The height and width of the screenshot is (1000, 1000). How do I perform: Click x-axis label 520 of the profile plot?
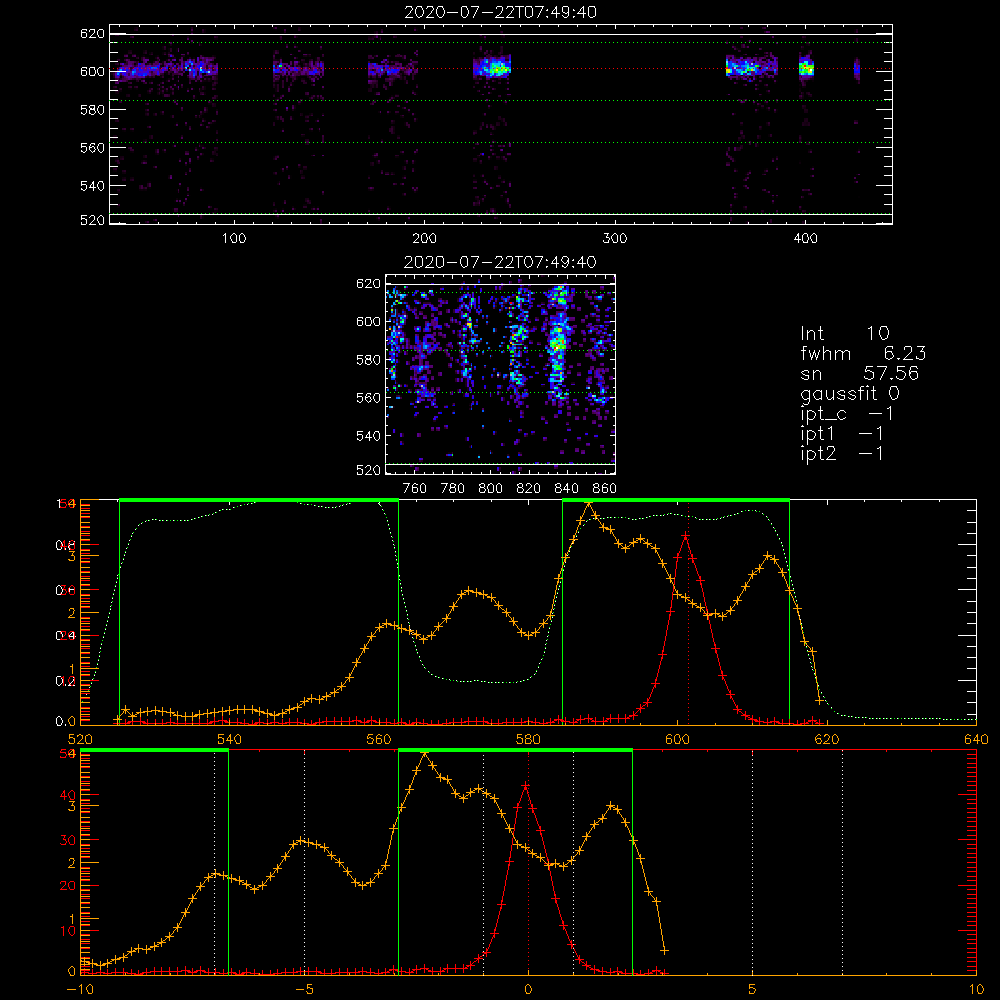point(80,740)
